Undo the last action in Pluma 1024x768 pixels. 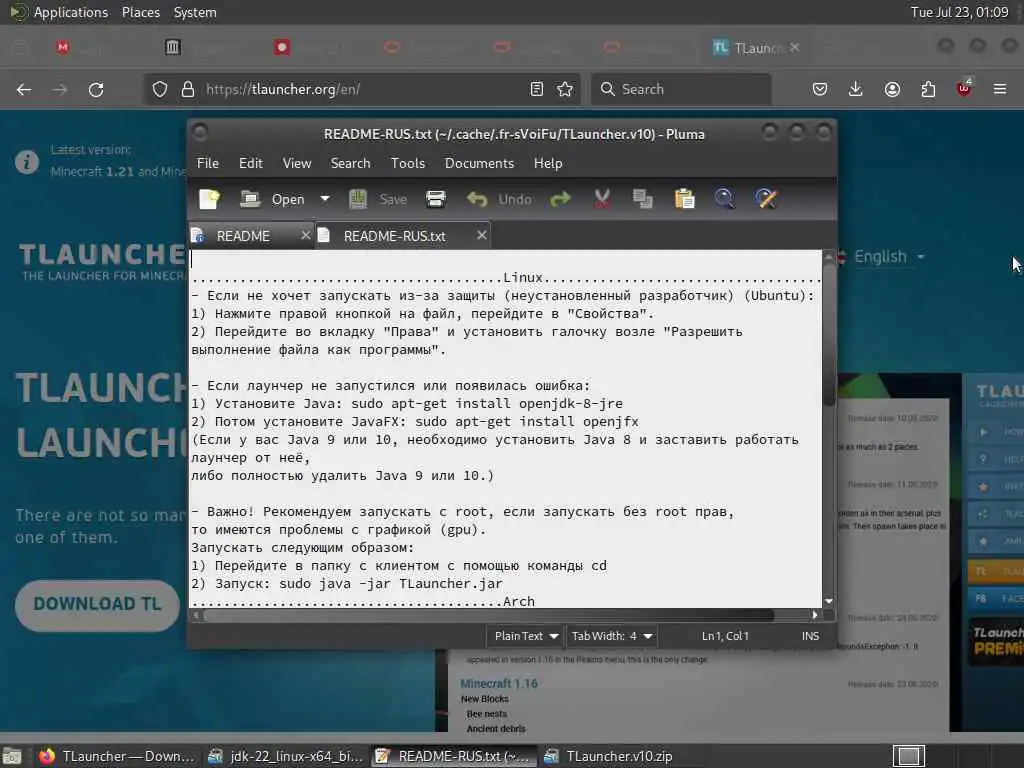[x=499, y=199]
